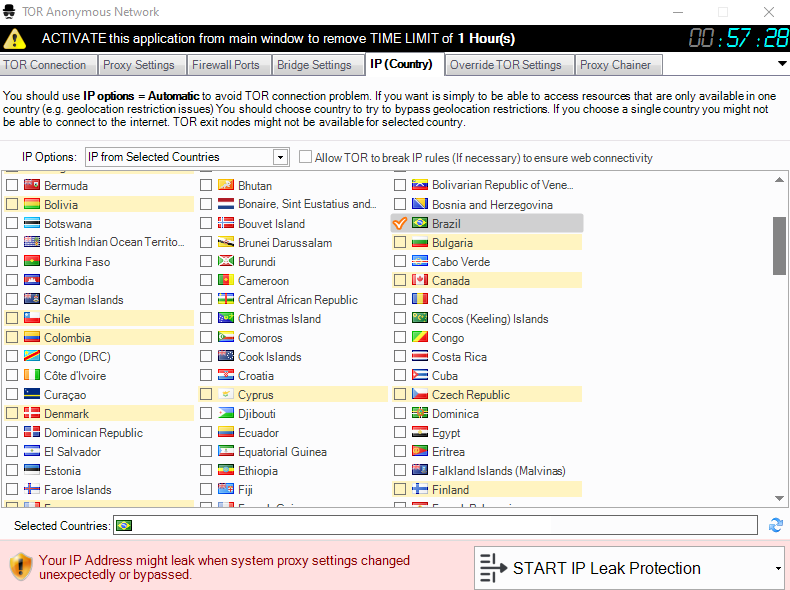Click the Chile flag icon
The height and width of the screenshot is (590, 790).
point(32,318)
